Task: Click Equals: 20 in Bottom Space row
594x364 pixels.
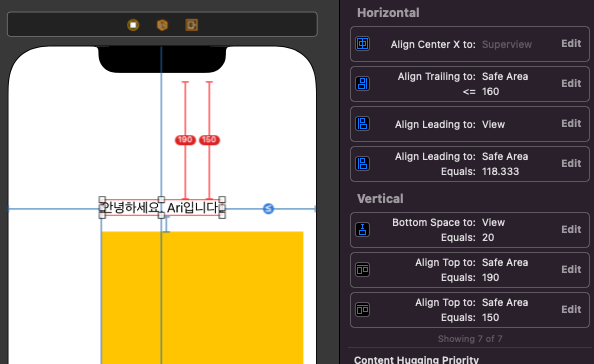Action: [x=467, y=237]
